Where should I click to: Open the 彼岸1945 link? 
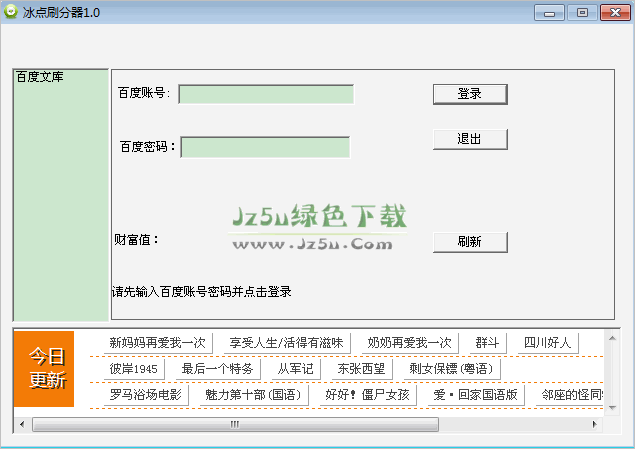point(134,369)
